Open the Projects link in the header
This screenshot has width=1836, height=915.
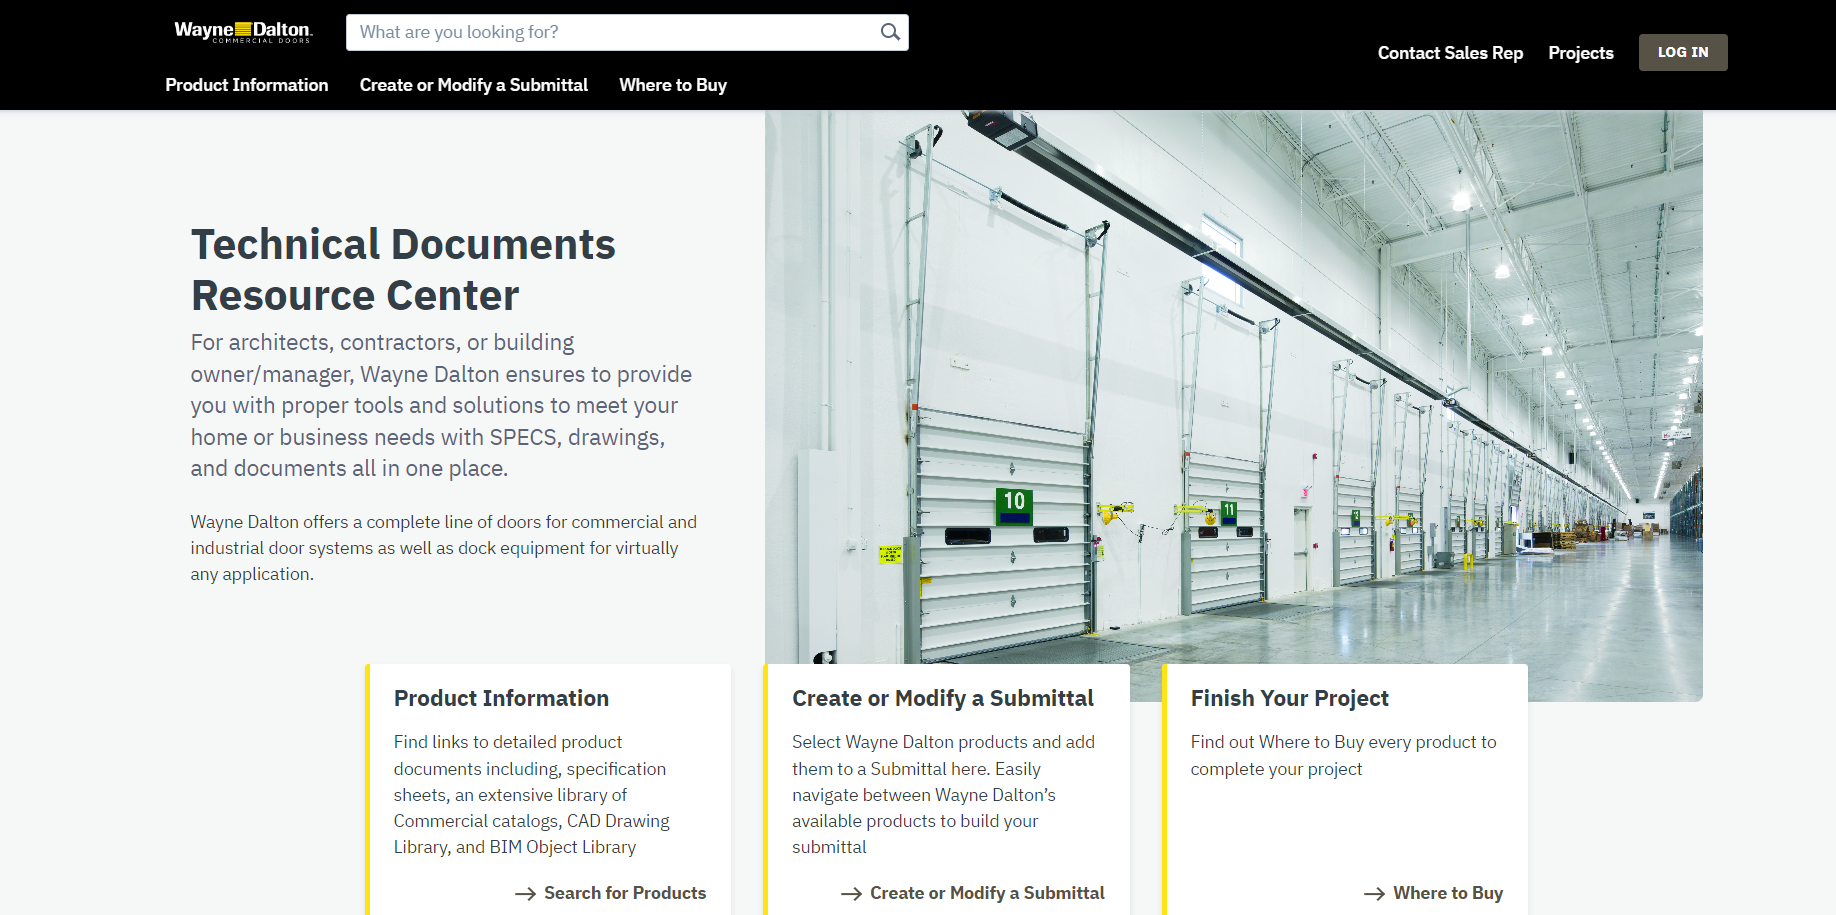(x=1580, y=53)
